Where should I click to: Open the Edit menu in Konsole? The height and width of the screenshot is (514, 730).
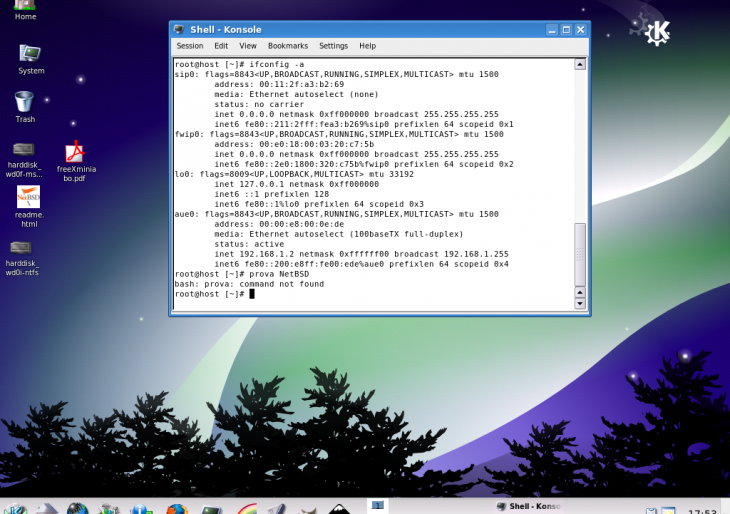[221, 46]
